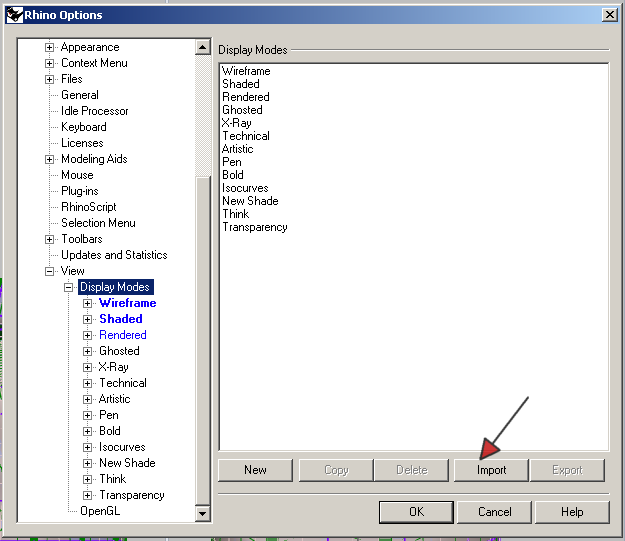The image size is (625, 541).
Task: Click the Export display mode button
Action: [x=567, y=470]
